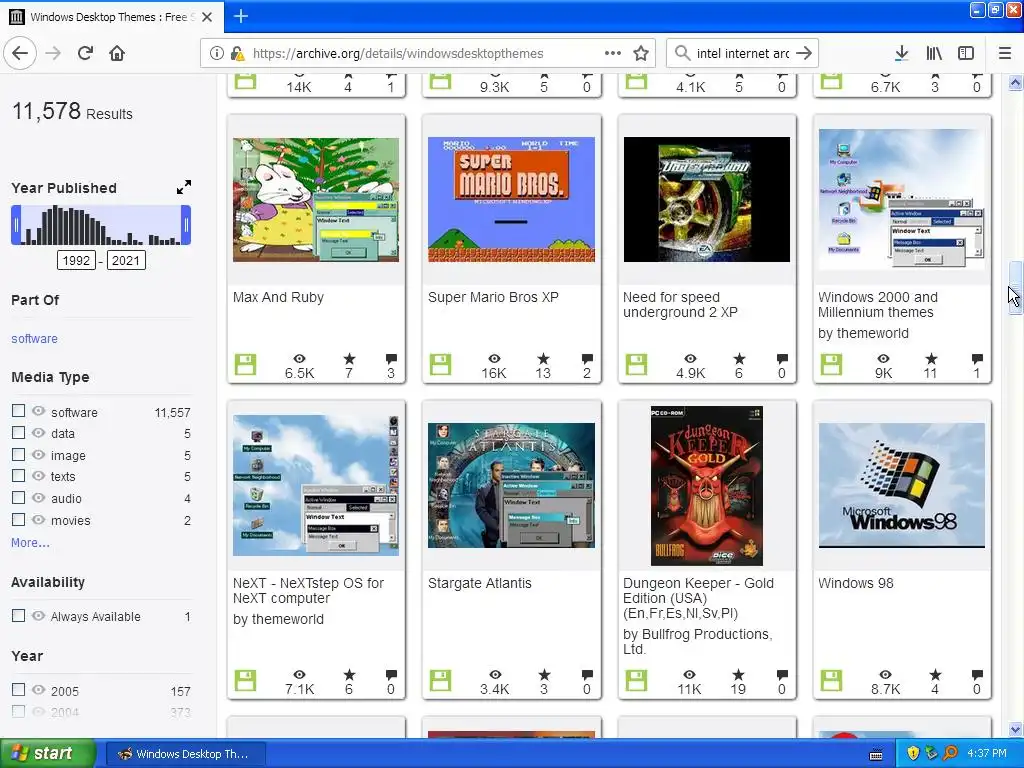
Task: Click the 2021 end year field
Action: [126, 261]
